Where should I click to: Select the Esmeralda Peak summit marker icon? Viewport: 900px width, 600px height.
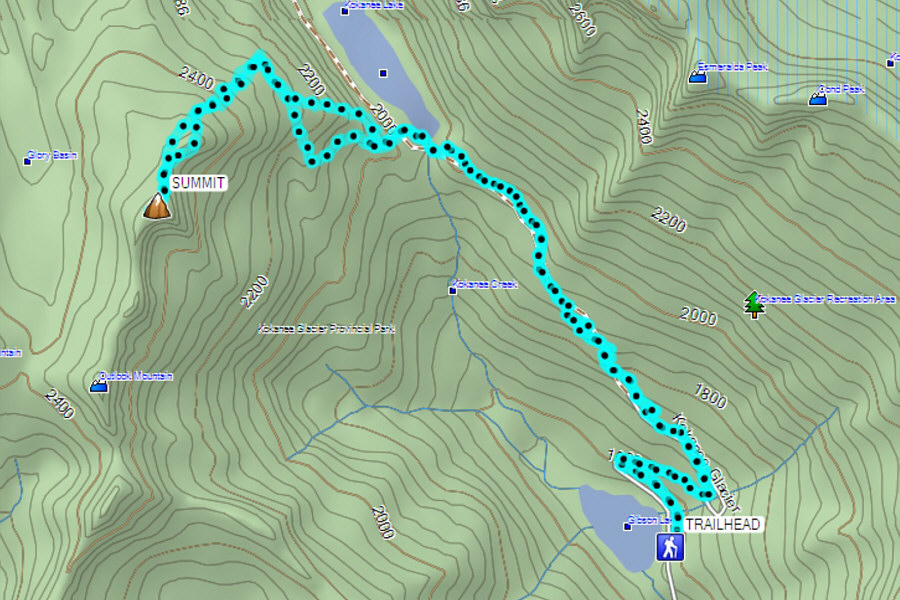tap(697, 77)
